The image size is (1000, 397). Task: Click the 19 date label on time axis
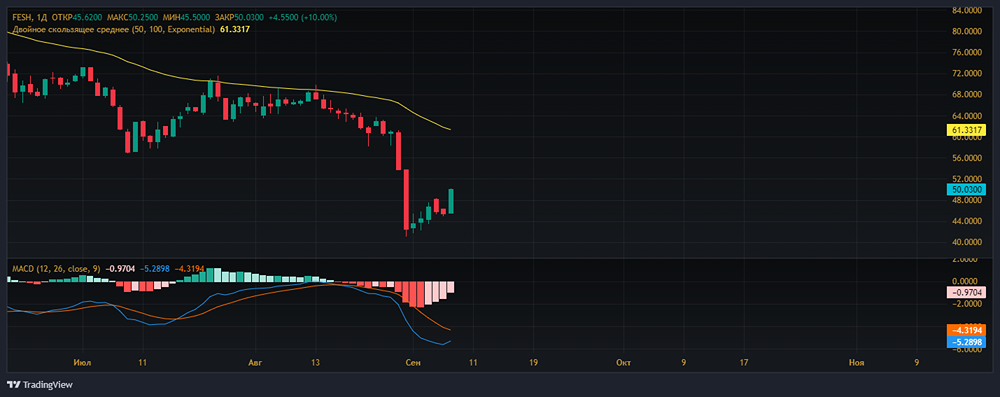[533, 363]
